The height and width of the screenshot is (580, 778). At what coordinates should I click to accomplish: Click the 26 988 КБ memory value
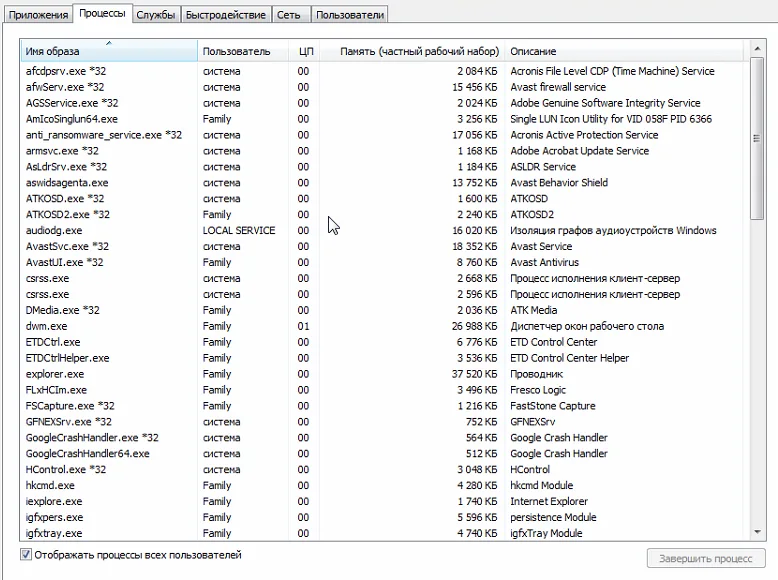pos(474,326)
